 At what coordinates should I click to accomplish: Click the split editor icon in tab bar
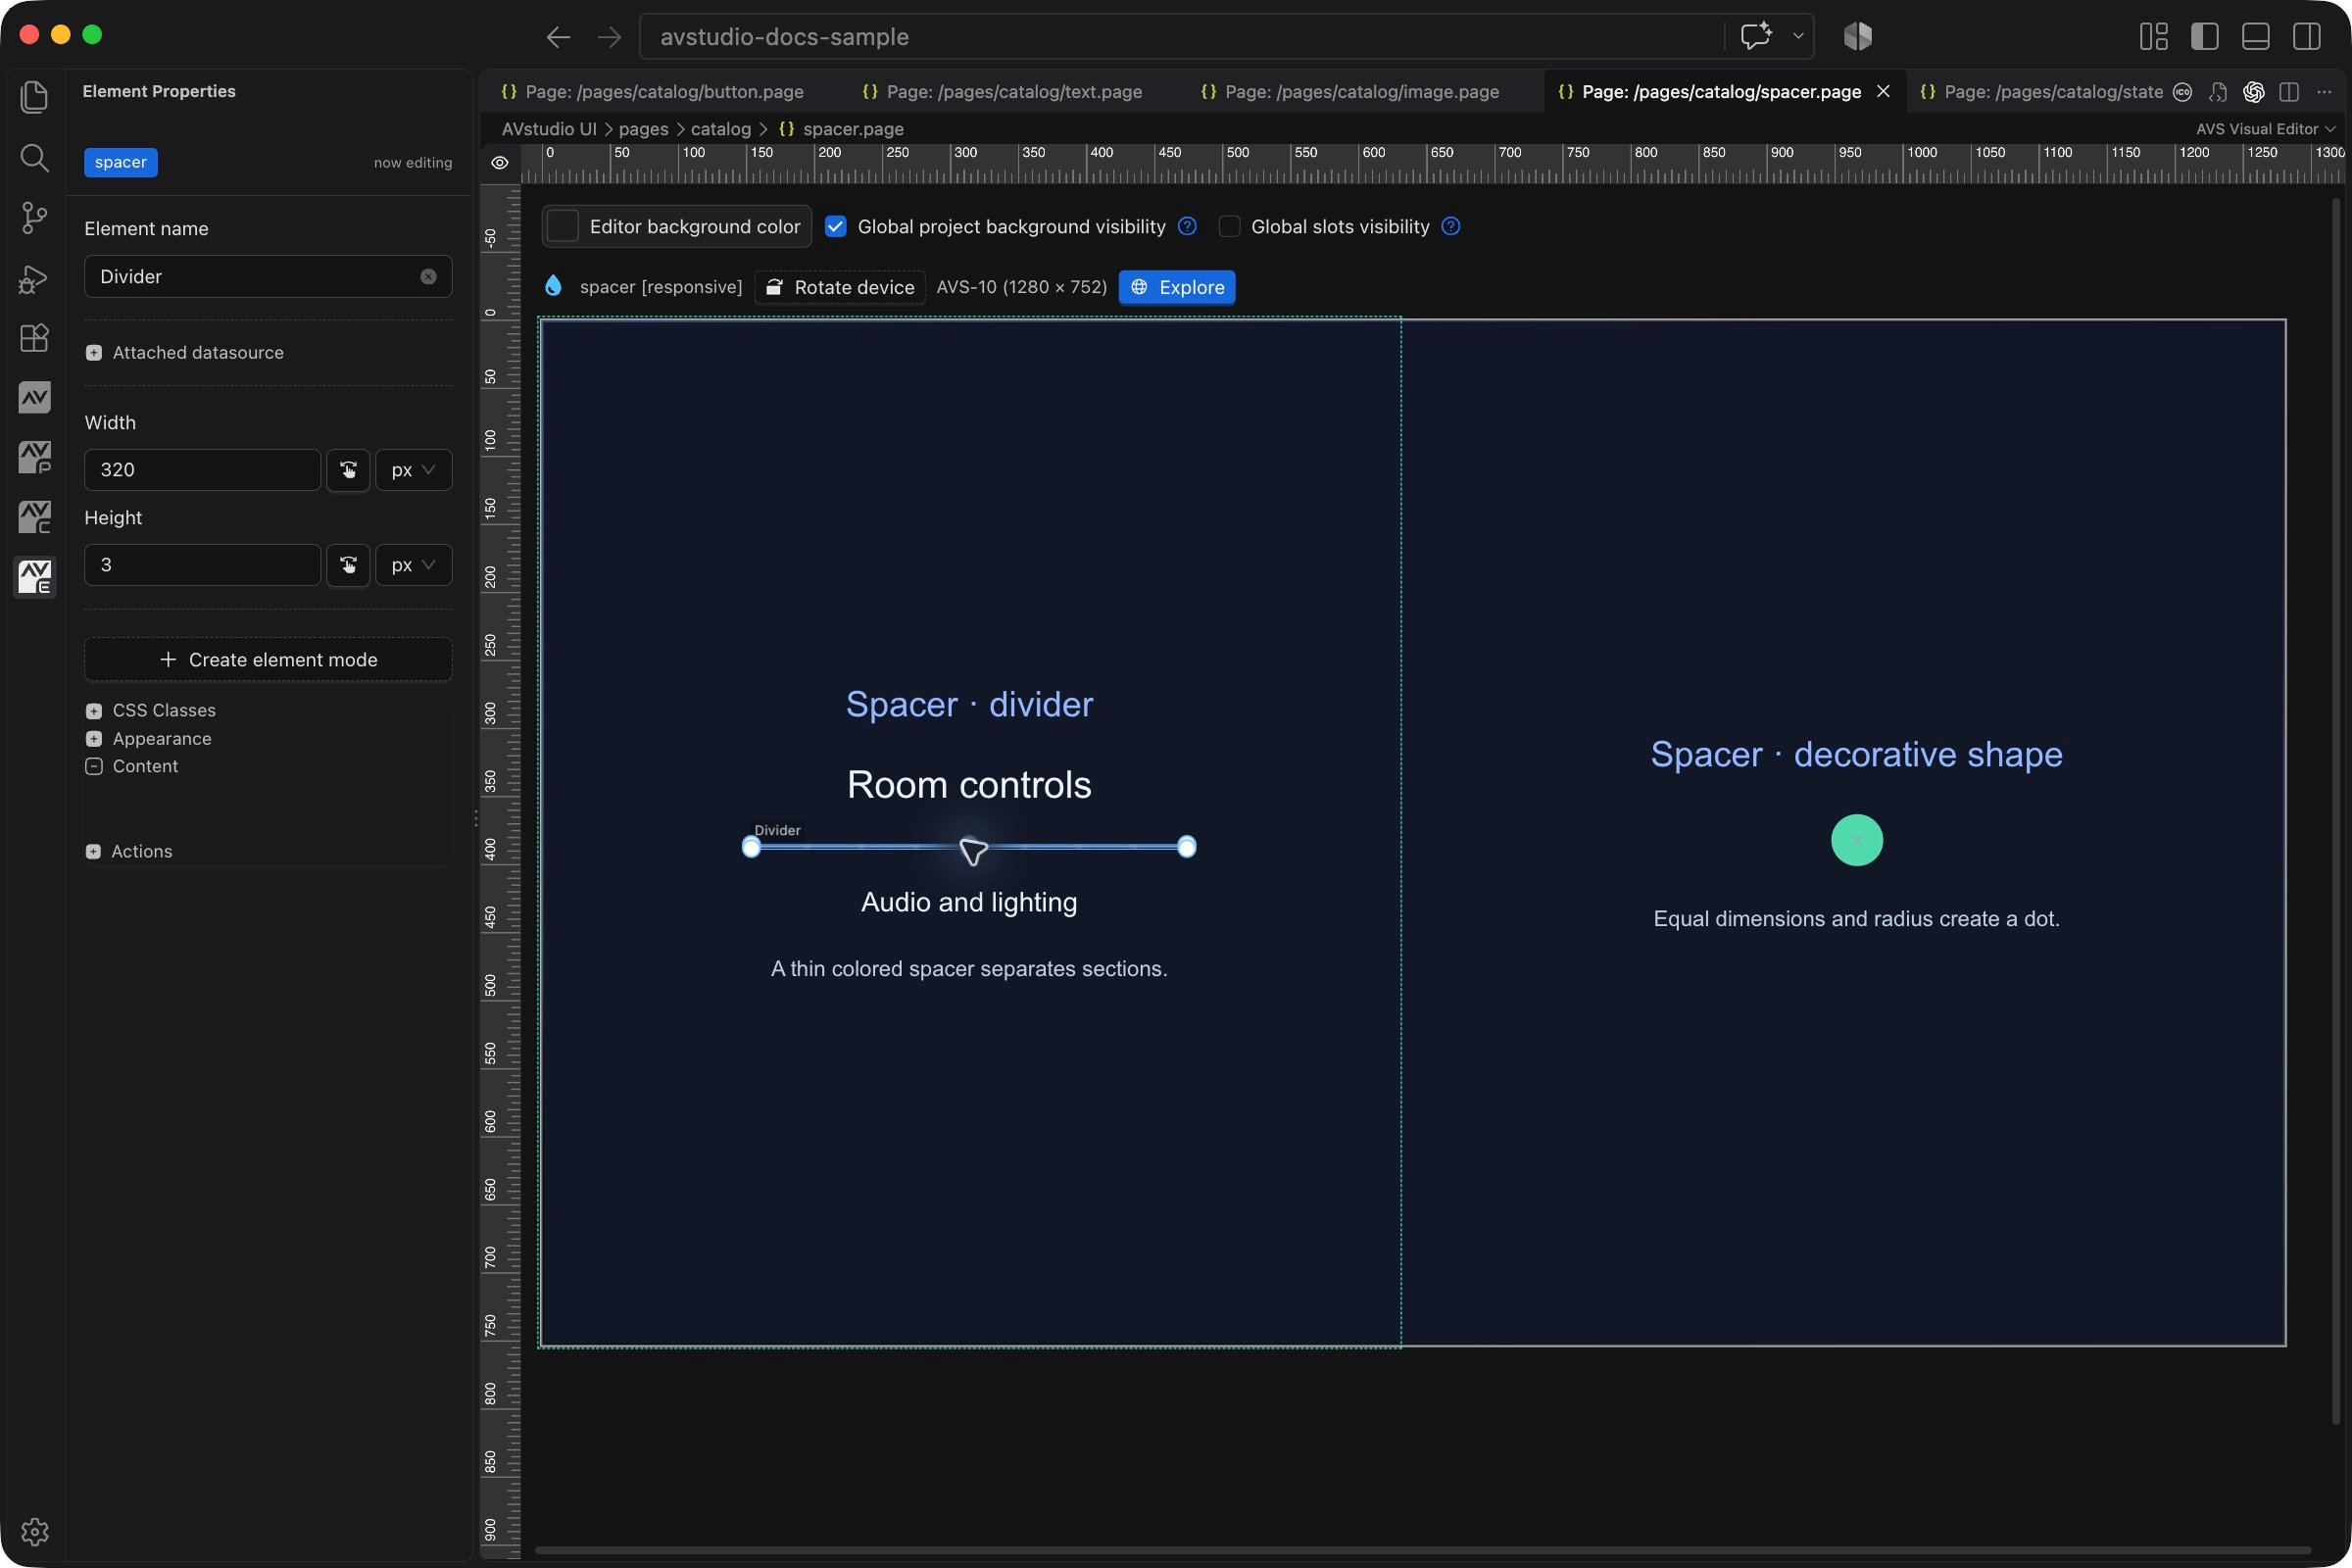[x=2288, y=92]
